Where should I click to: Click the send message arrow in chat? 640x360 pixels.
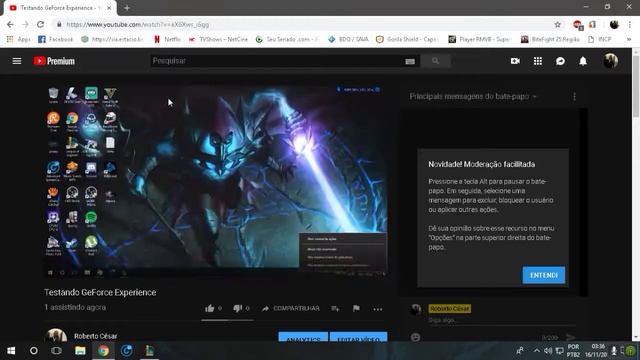tap(570, 337)
